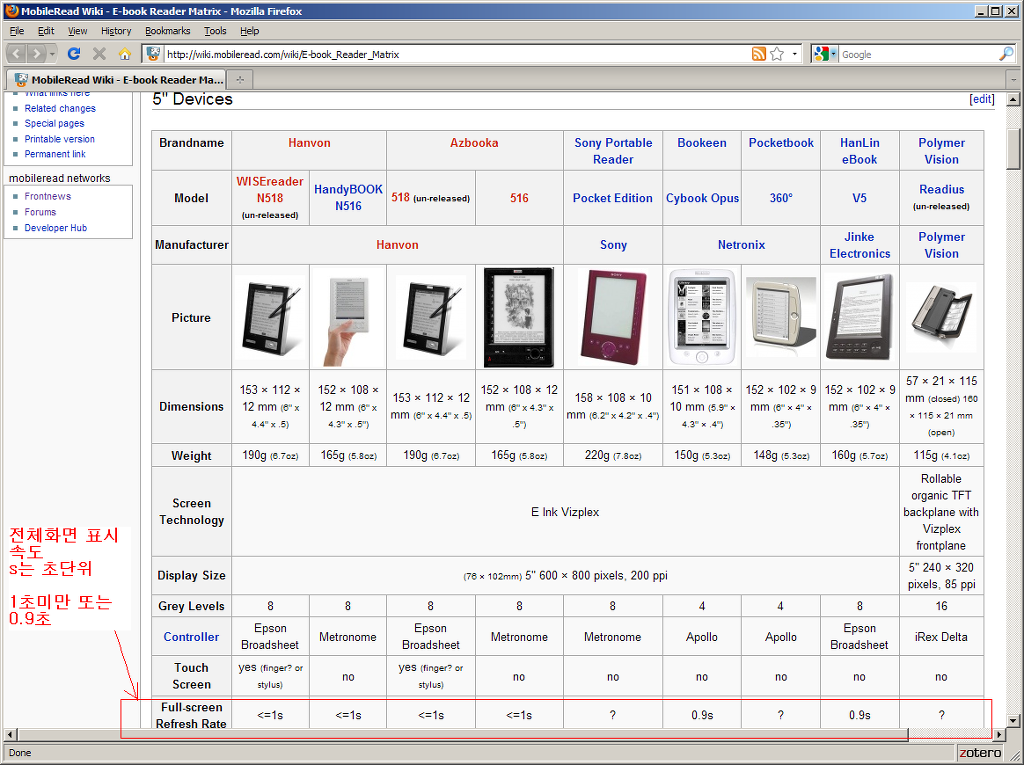1024x765 pixels.
Task: Open the Google search engine selector dropdown
Action: (x=825, y=54)
